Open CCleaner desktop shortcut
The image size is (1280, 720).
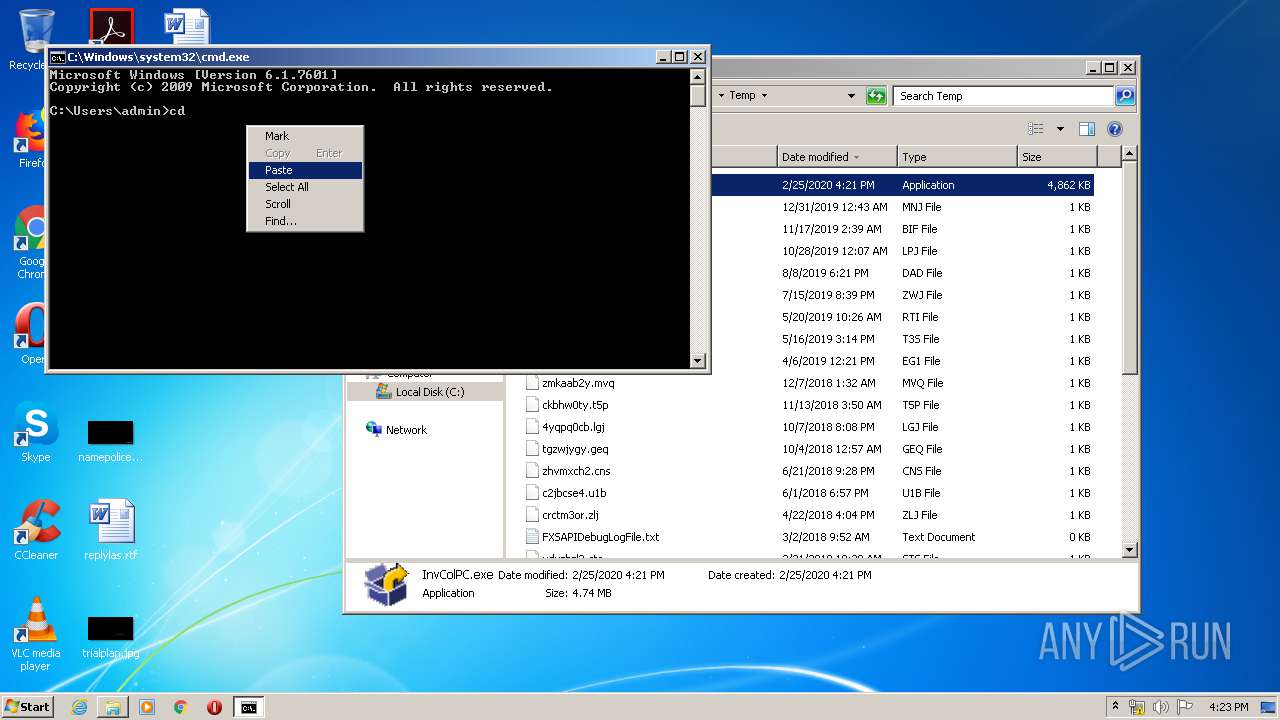click(x=36, y=530)
